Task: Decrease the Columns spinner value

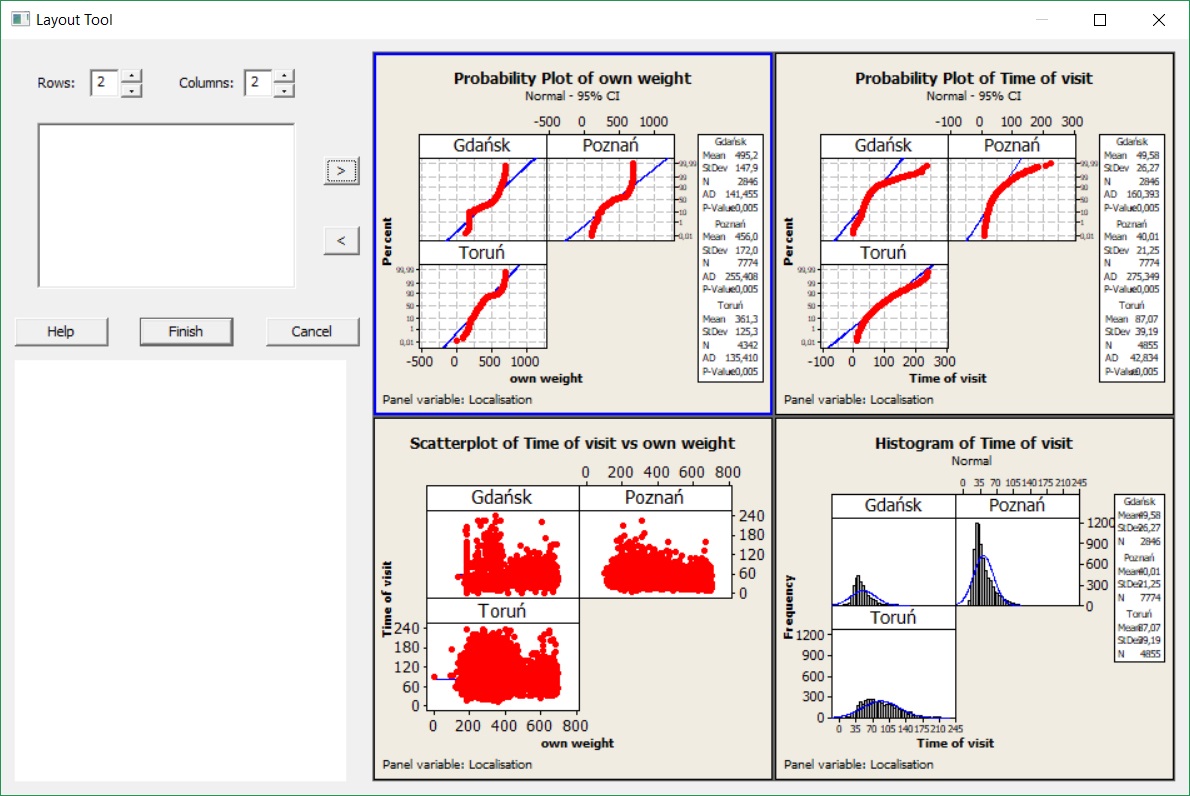Action: click(284, 90)
